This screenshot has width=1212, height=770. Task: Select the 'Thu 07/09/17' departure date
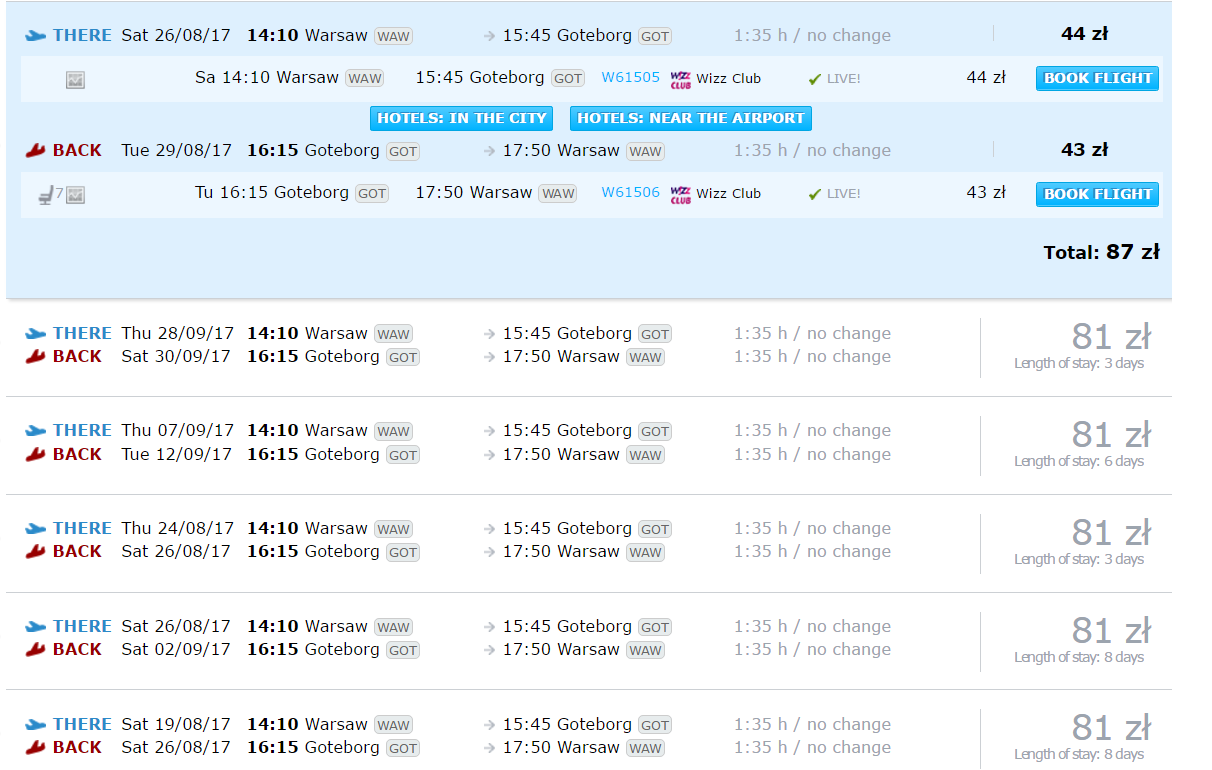[x=178, y=431]
